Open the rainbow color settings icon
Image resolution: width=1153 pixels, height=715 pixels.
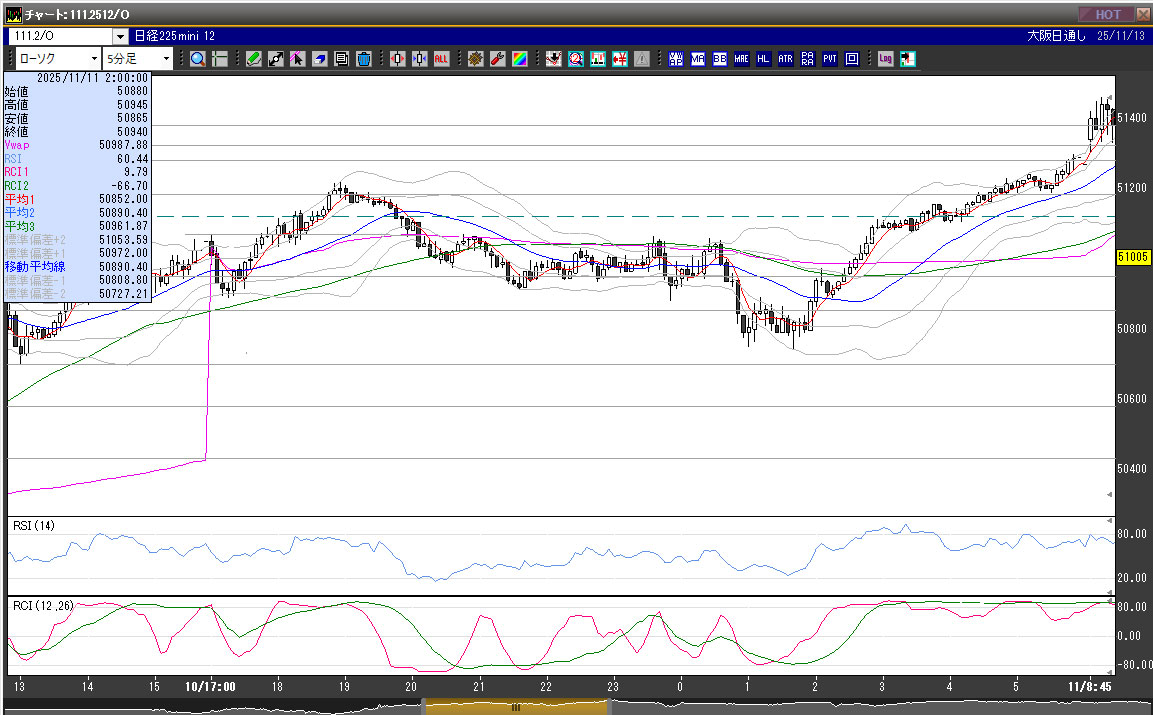[x=519, y=59]
